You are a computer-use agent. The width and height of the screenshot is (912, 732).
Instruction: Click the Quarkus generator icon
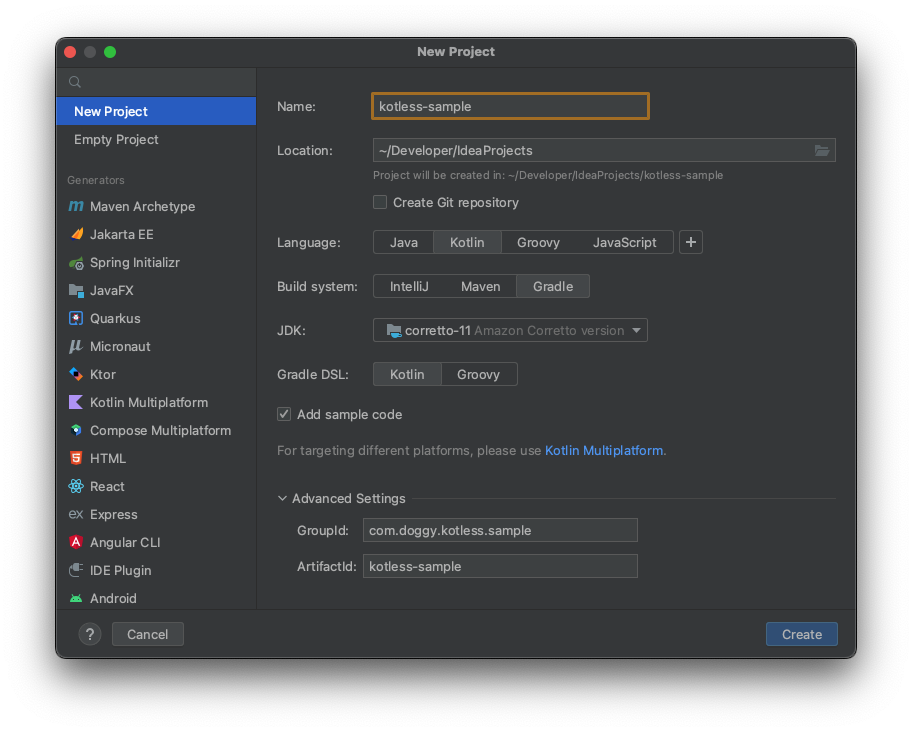pyautogui.click(x=76, y=319)
